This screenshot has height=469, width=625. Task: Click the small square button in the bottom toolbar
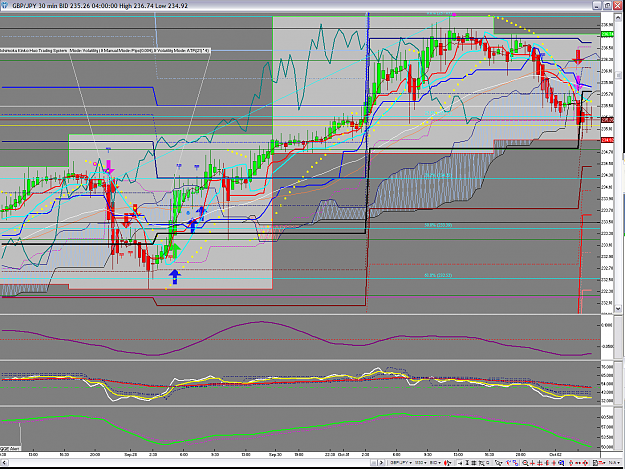373,463
